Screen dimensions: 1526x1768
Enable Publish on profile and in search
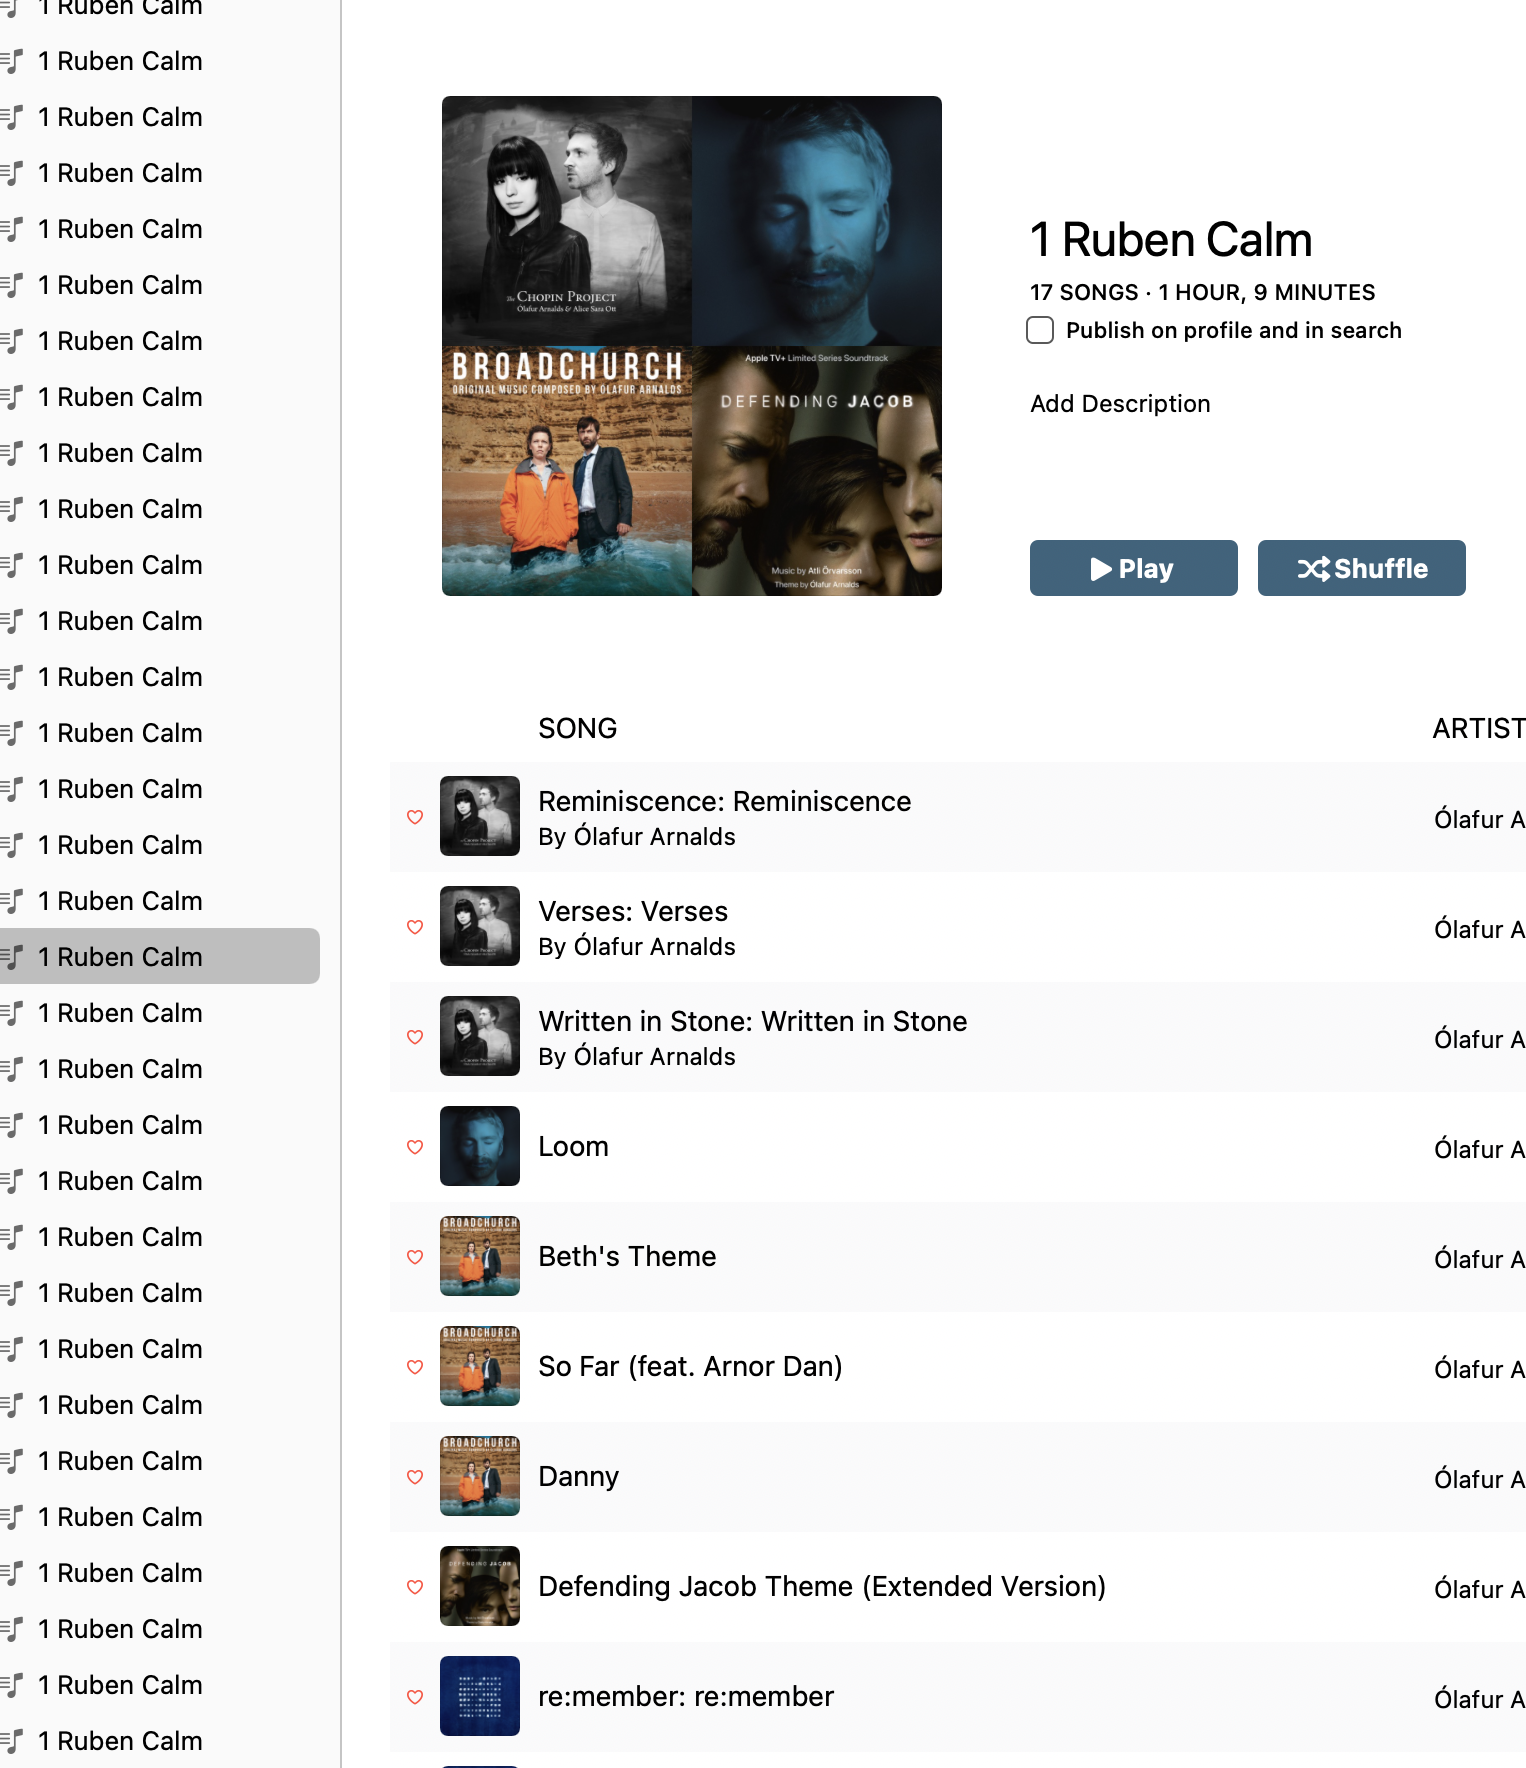(1040, 330)
